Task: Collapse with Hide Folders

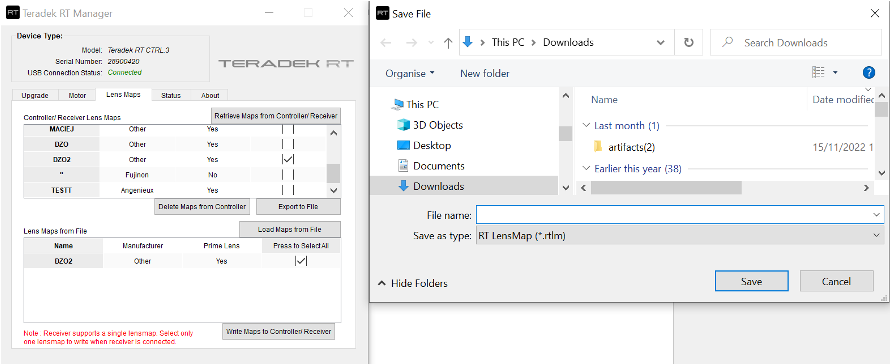Action: pyautogui.click(x=413, y=283)
